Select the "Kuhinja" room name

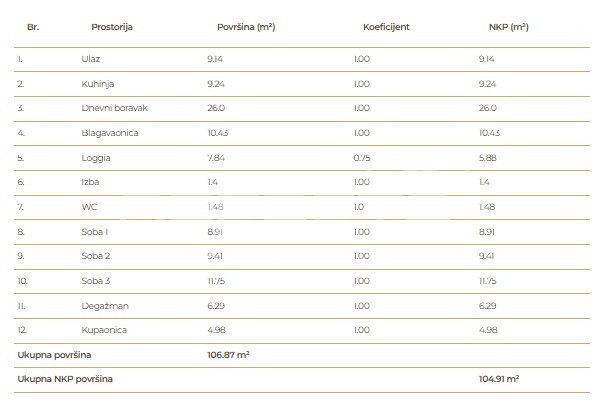(x=97, y=84)
